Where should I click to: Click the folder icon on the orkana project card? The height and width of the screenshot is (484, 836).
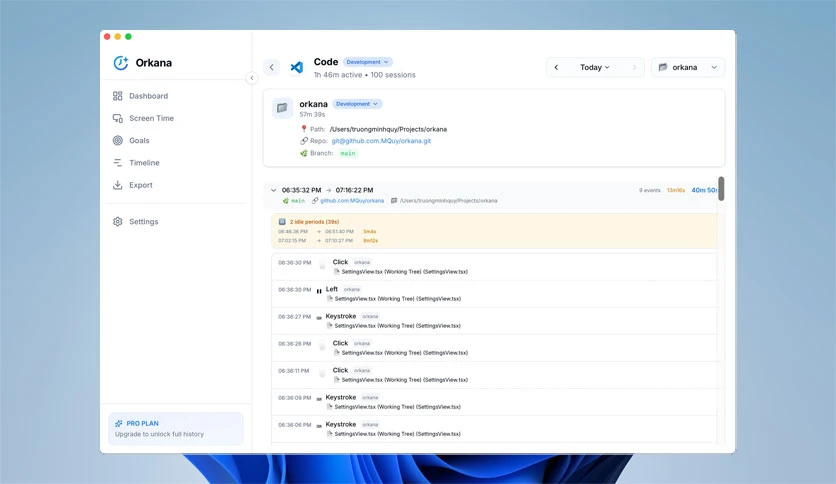282,108
